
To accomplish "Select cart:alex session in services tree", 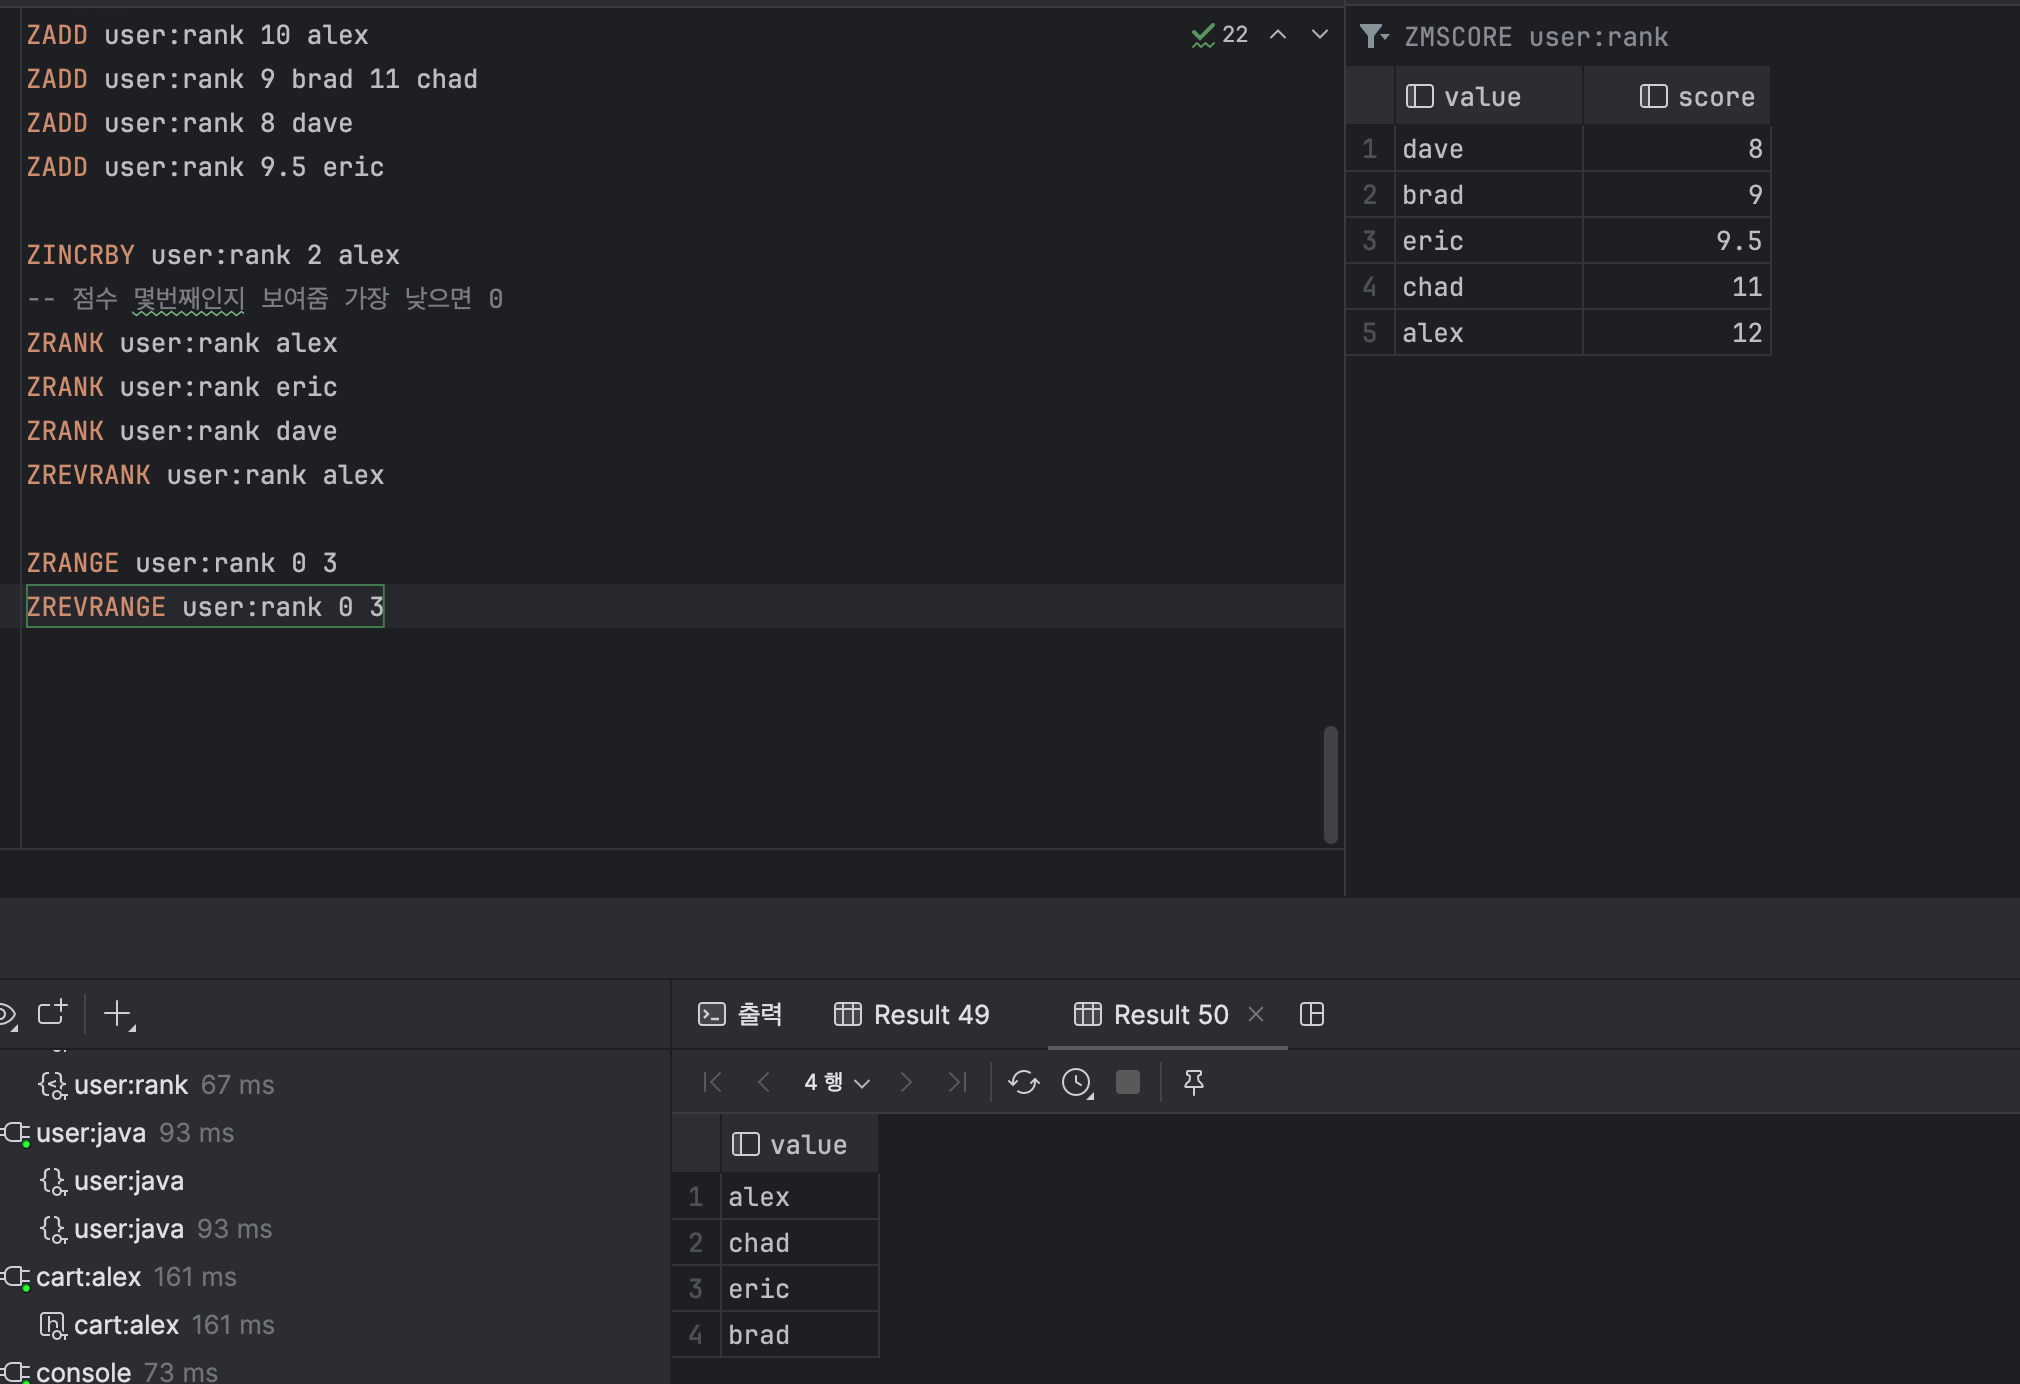I will (88, 1277).
